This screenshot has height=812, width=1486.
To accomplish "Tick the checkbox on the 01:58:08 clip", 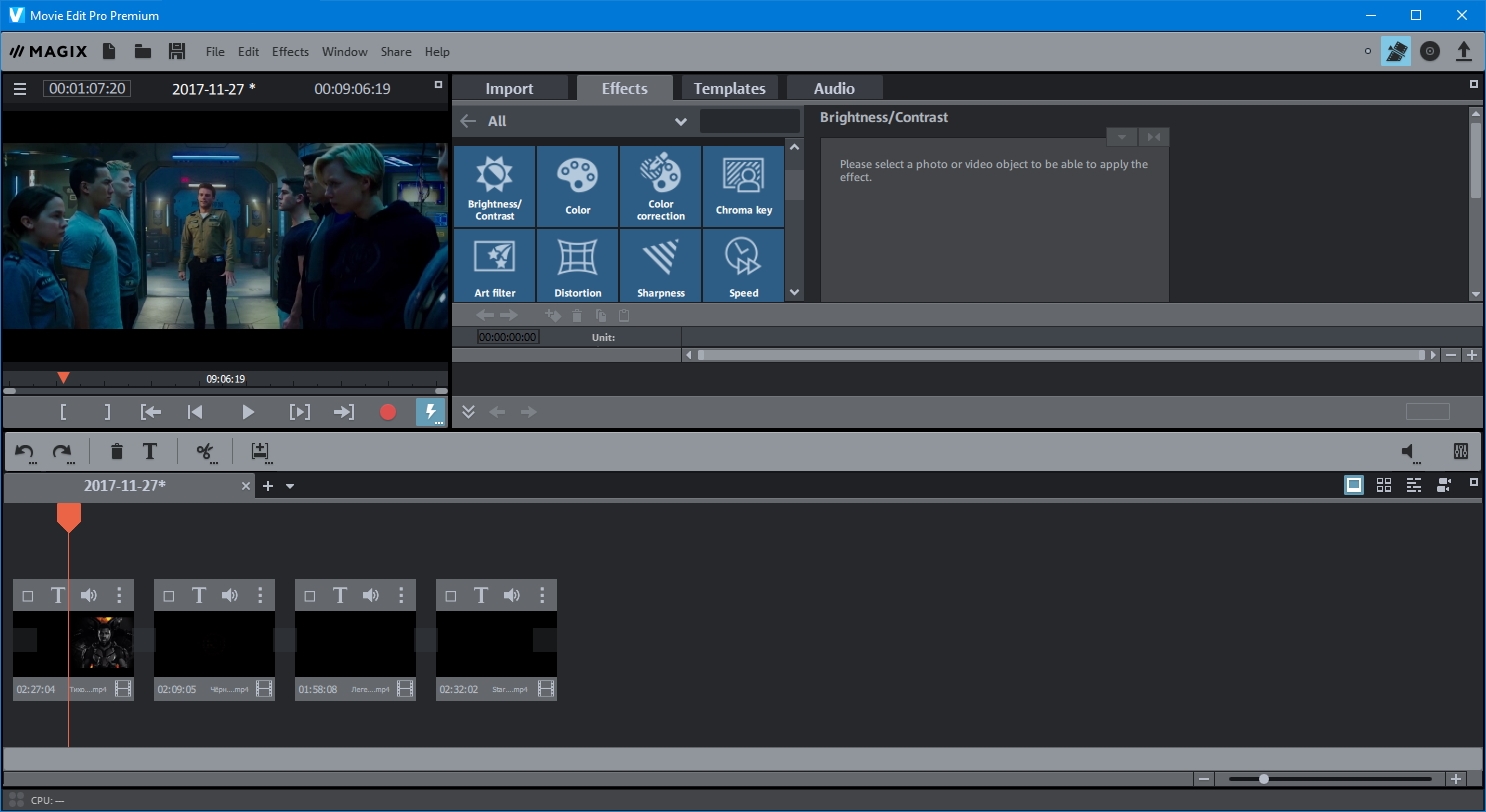I will 310,596.
